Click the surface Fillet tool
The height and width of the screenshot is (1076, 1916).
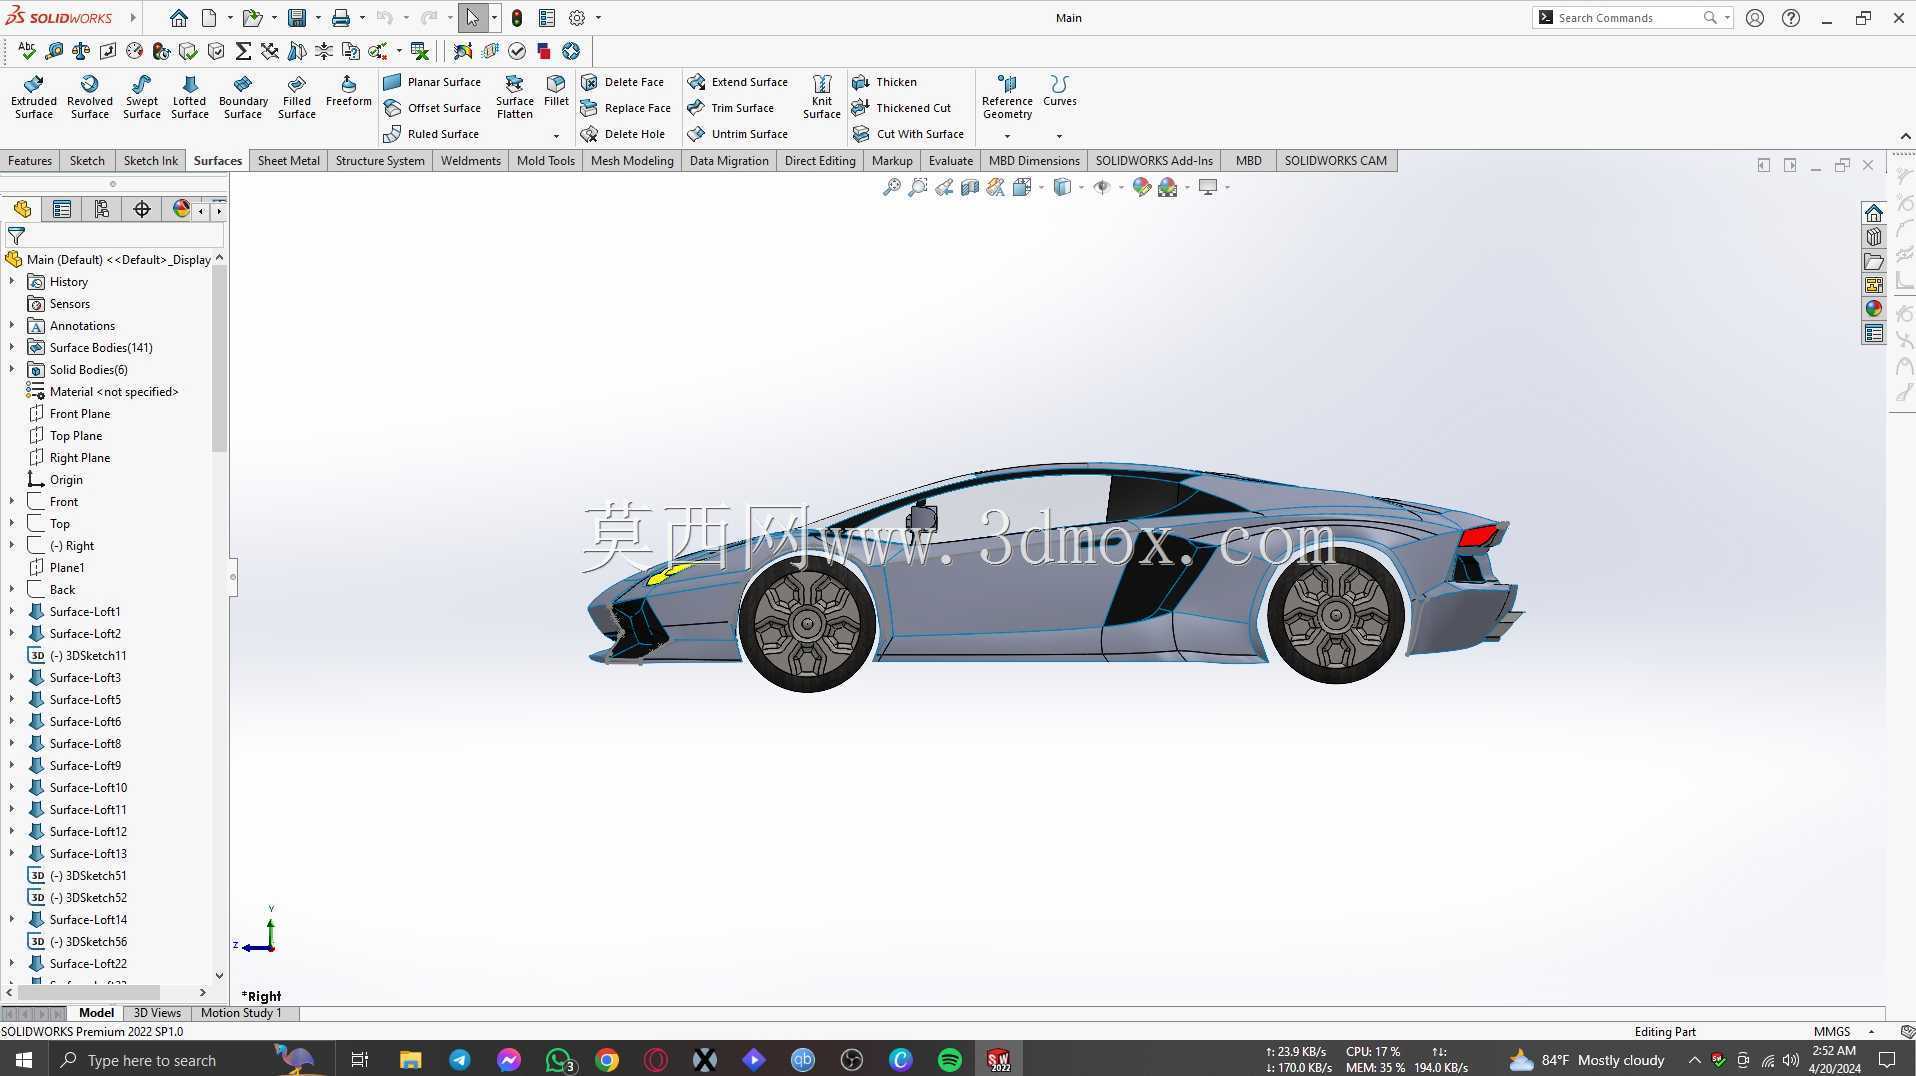(x=556, y=91)
